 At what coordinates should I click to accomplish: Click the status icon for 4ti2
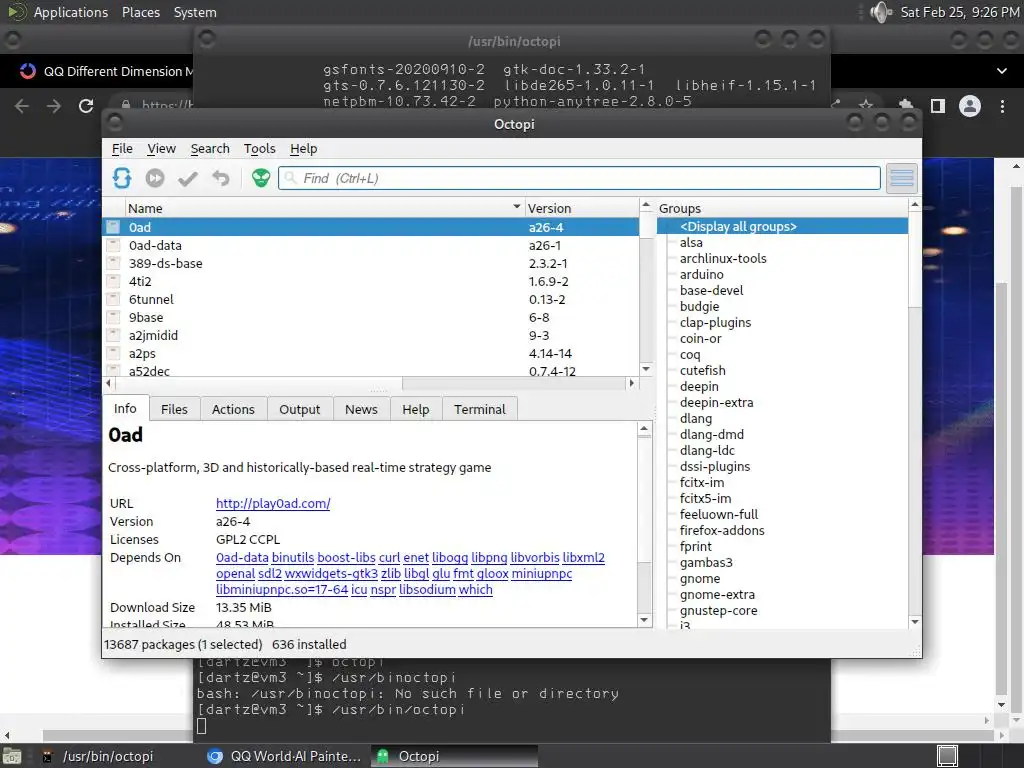(x=114, y=281)
